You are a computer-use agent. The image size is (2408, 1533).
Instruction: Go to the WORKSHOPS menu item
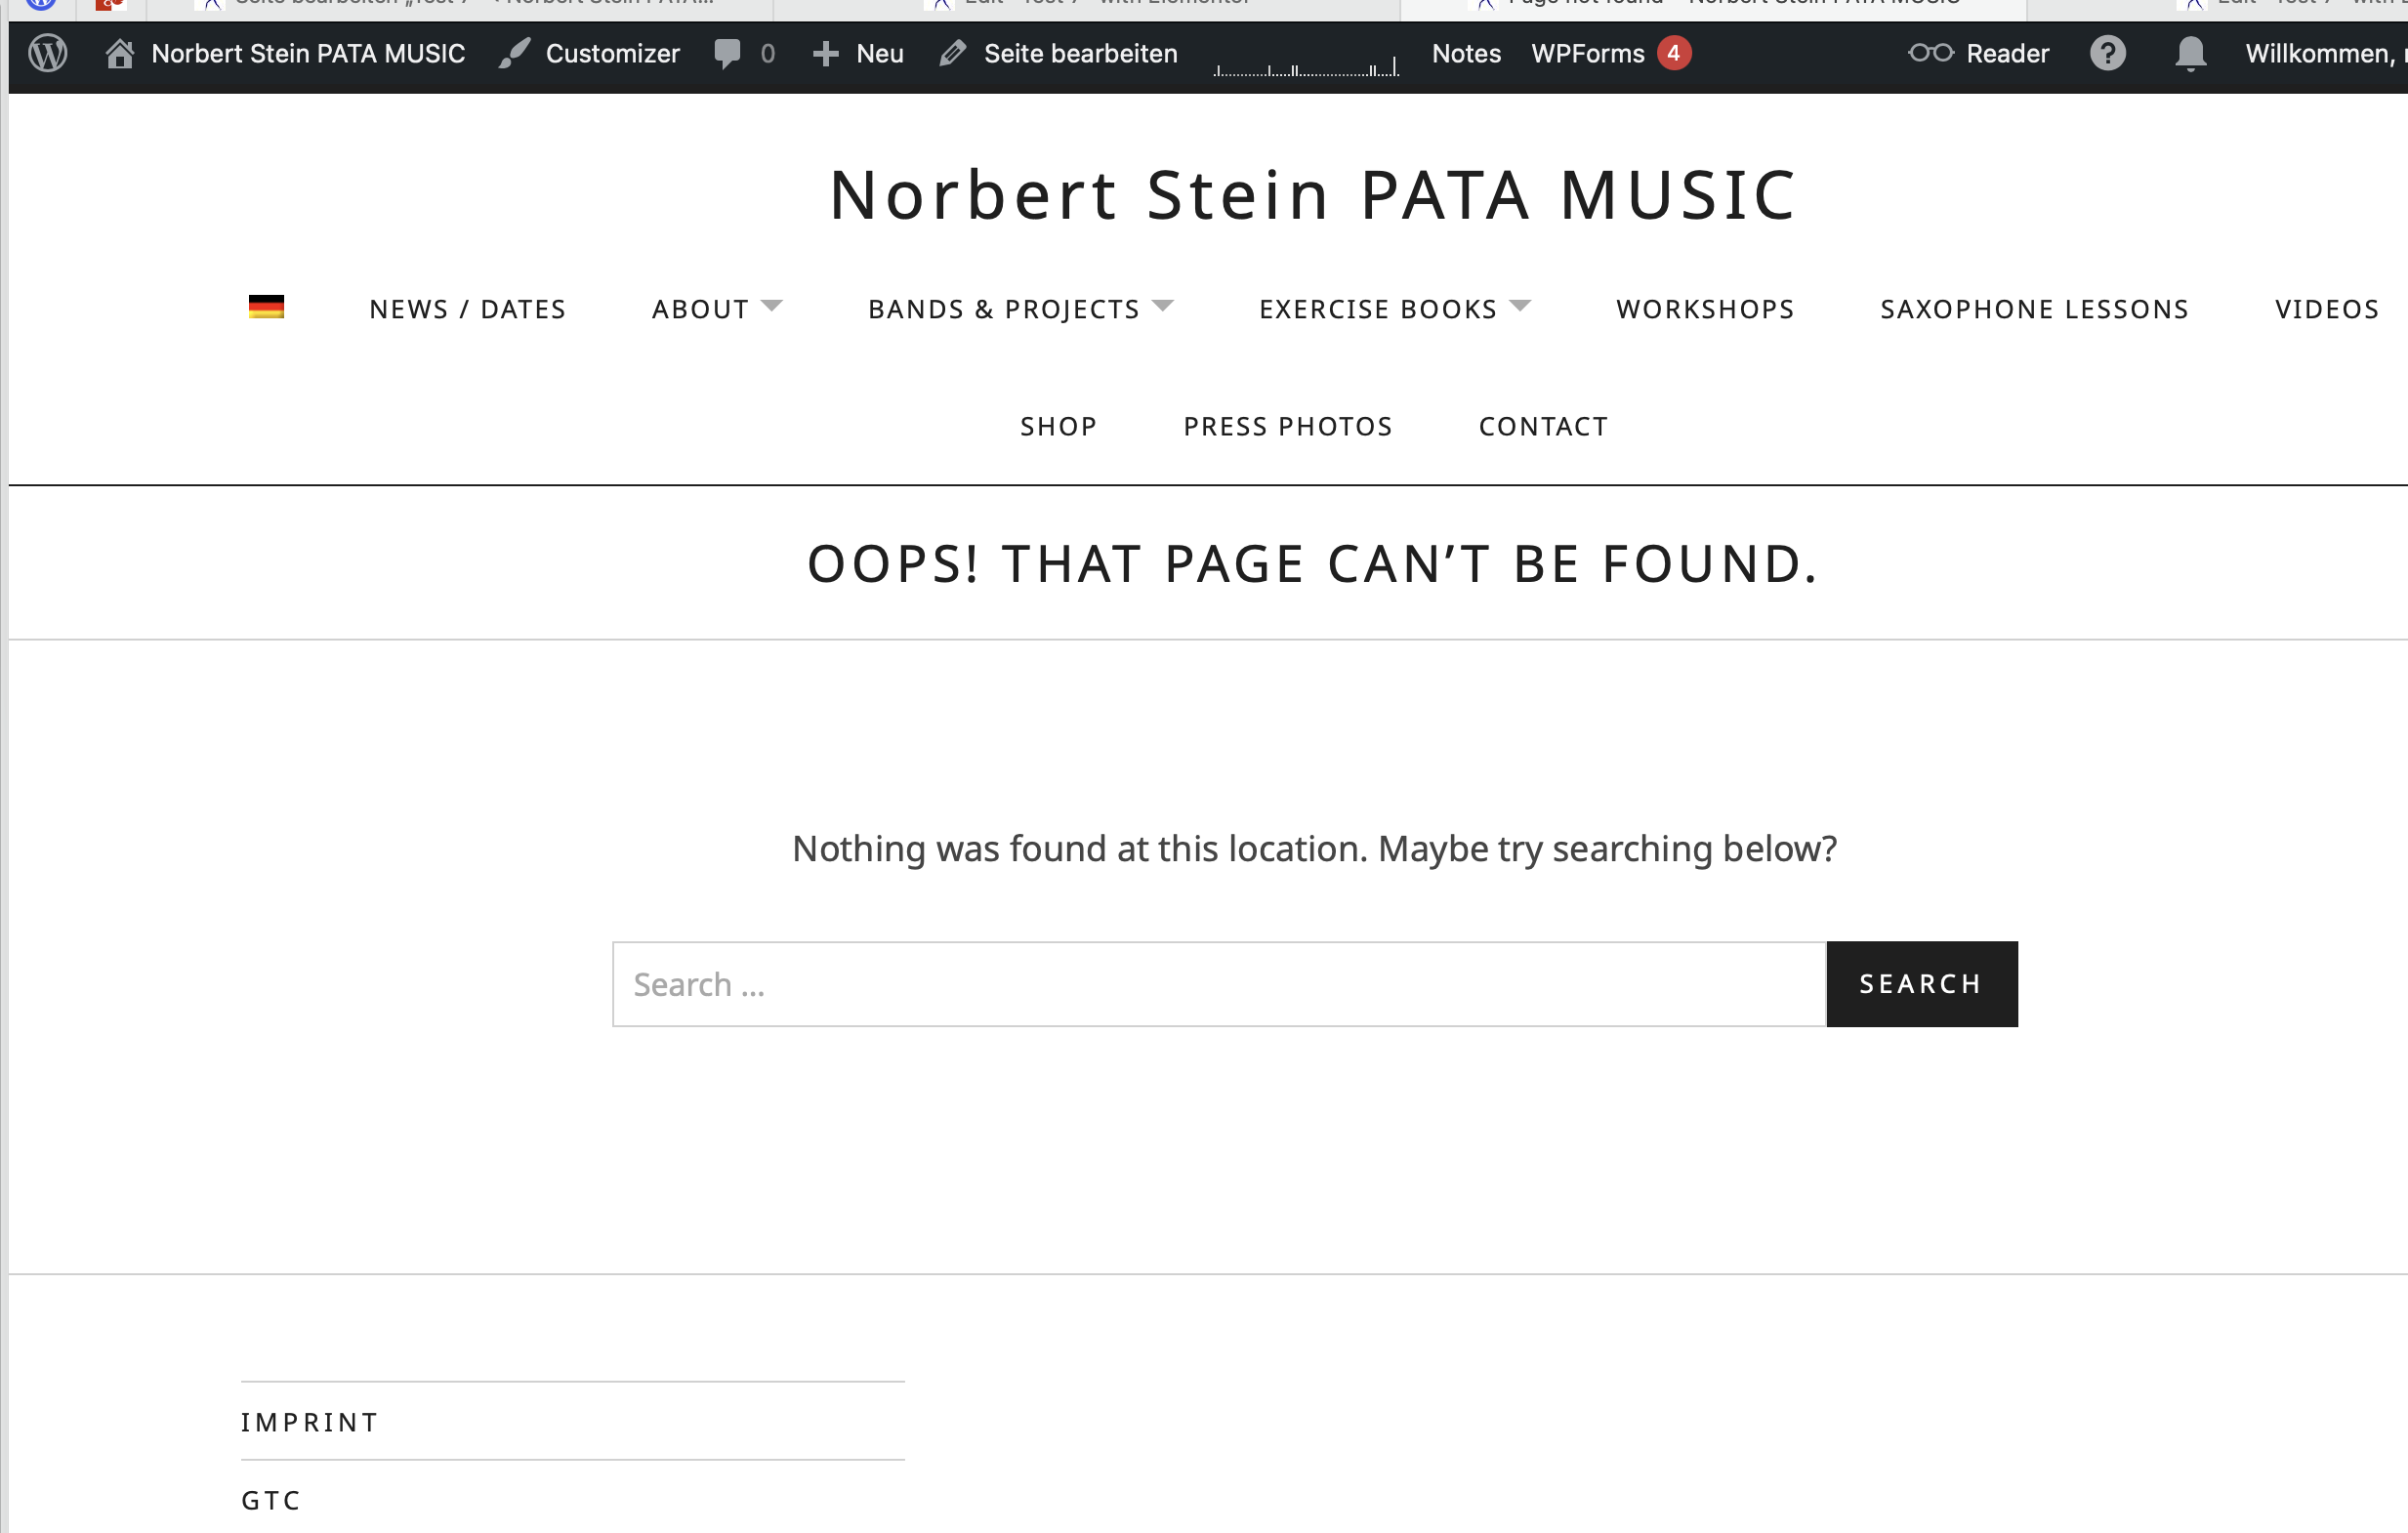pyautogui.click(x=1705, y=309)
